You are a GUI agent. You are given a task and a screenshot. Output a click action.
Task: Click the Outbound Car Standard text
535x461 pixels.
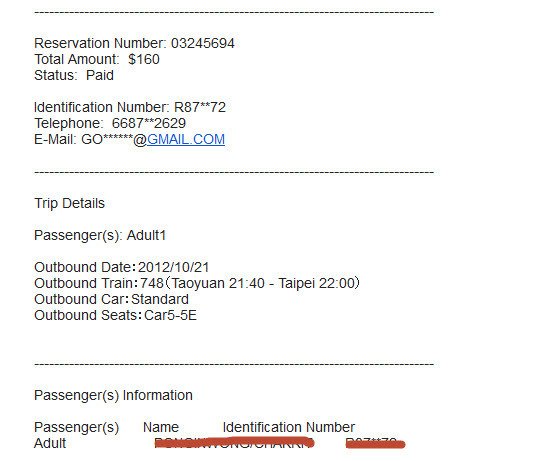111,299
